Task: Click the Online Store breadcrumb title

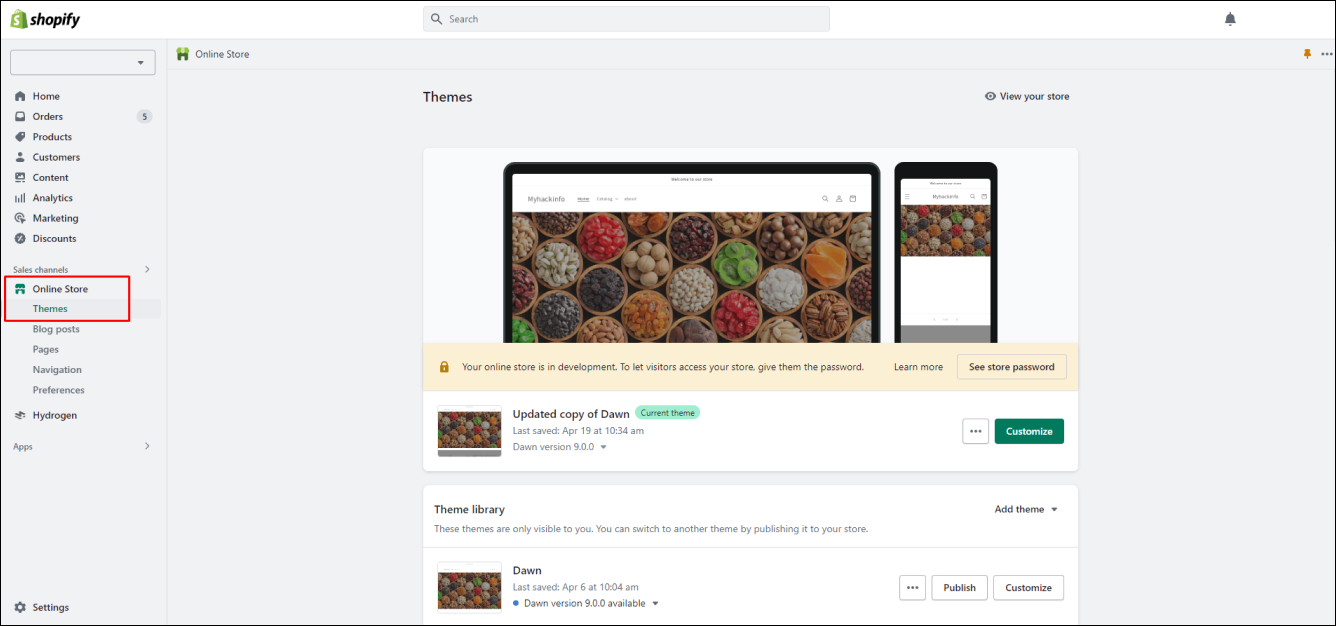Action: (222, 54)
